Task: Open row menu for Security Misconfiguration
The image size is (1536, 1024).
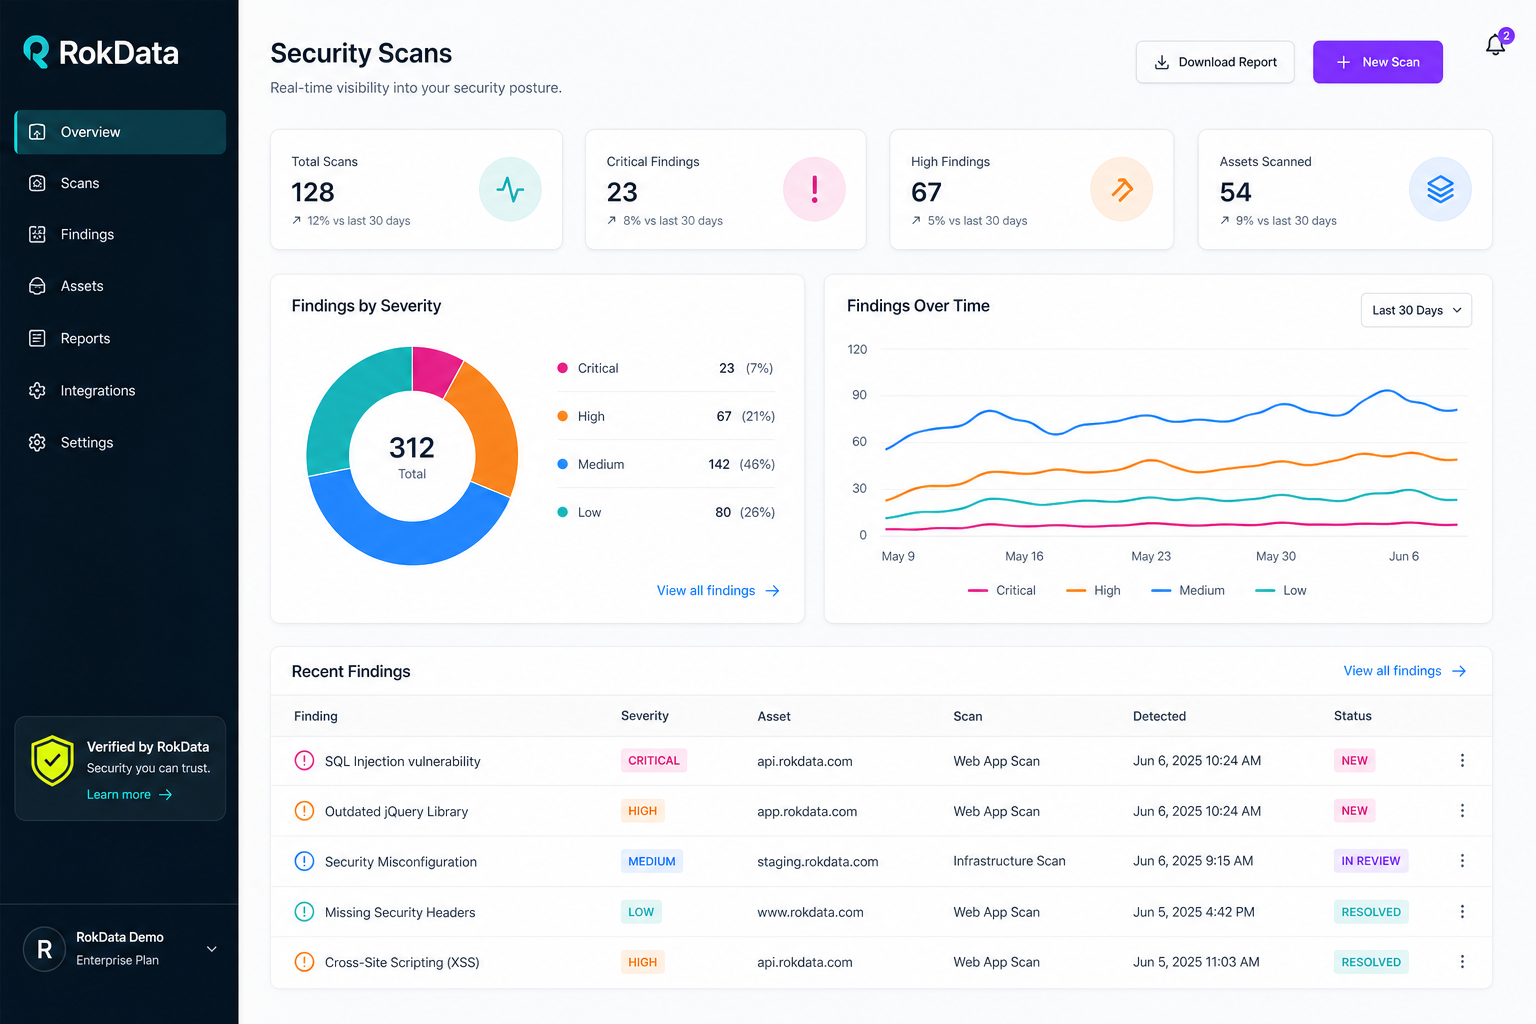Action: [1462, 860]
